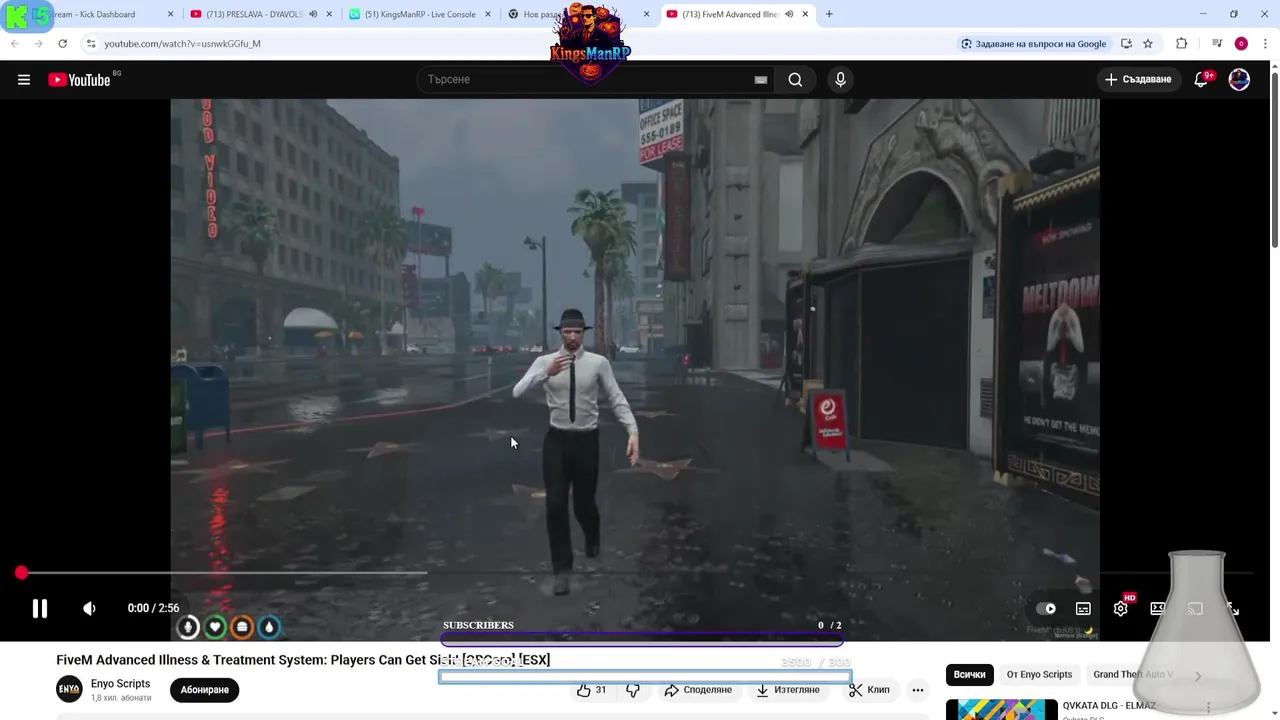Select the Всички filter chip
1280x720 pixels.
pos(969,674)
